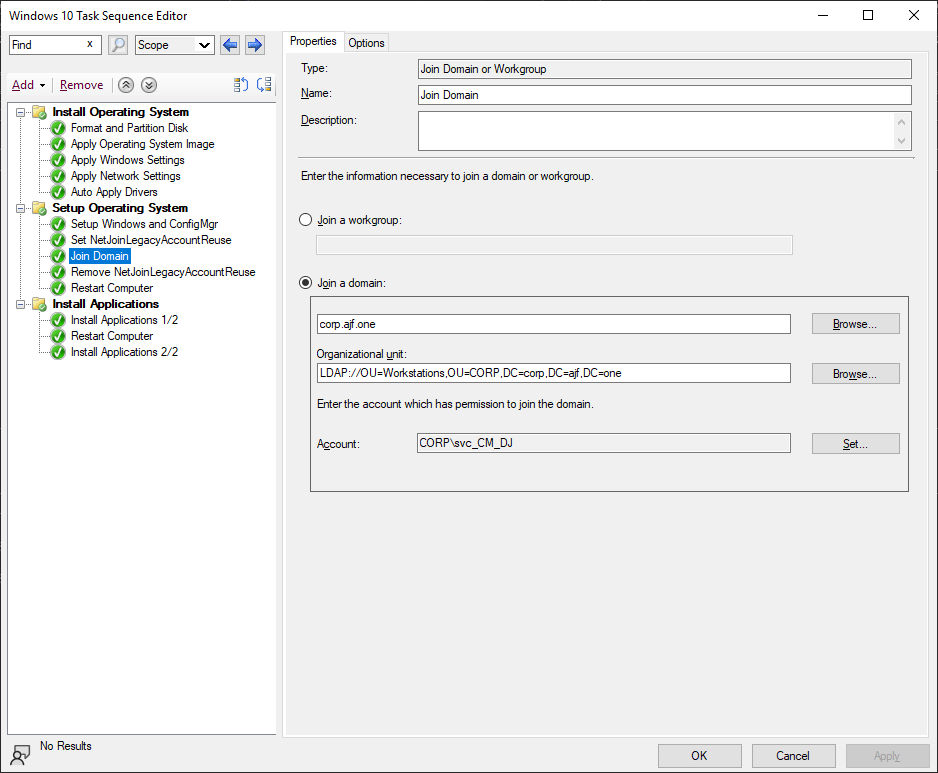
Task: Click folder icon of Install Applications group
Action: click(x=39, y=304)
